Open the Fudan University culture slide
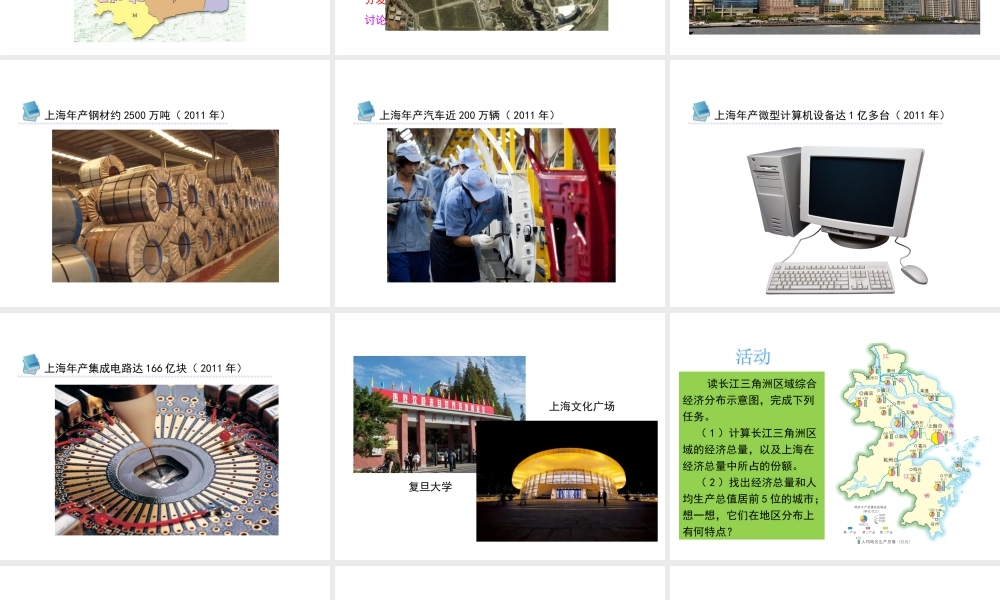Screen dimensions: 1000x600 (x=500, y=436)
